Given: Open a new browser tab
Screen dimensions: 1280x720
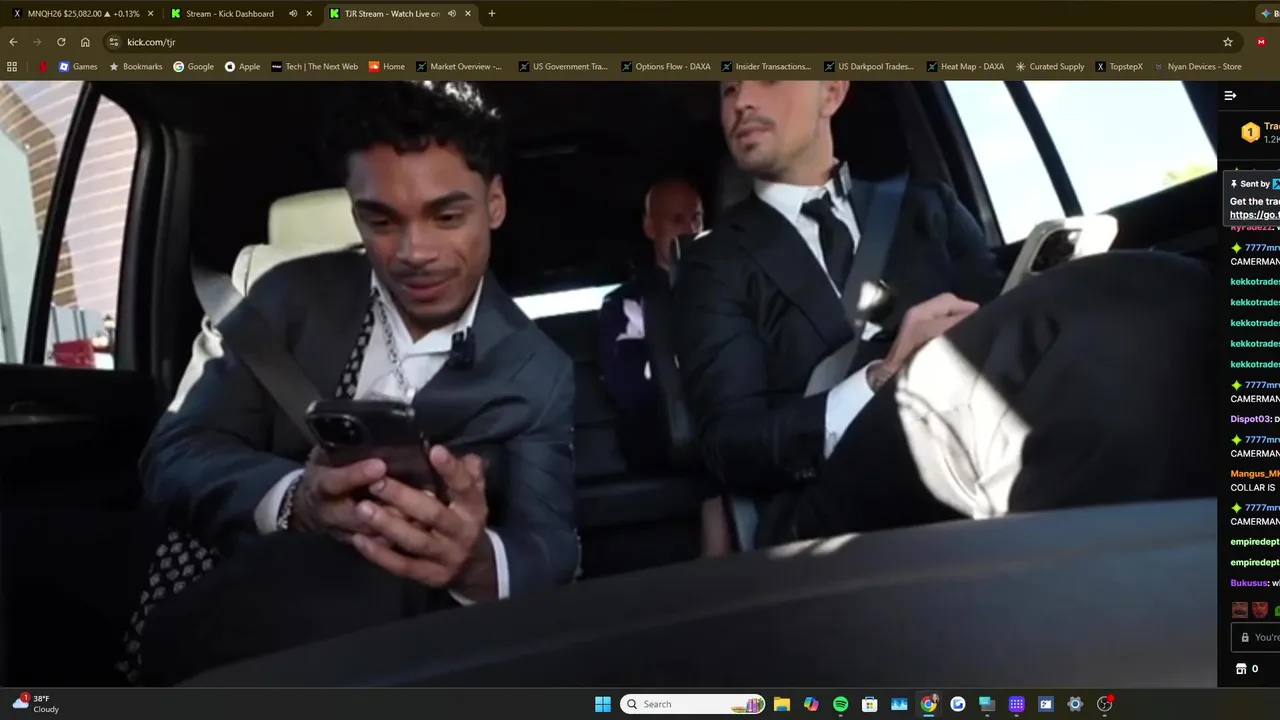Looking at the screenshot, I should 491,14.
